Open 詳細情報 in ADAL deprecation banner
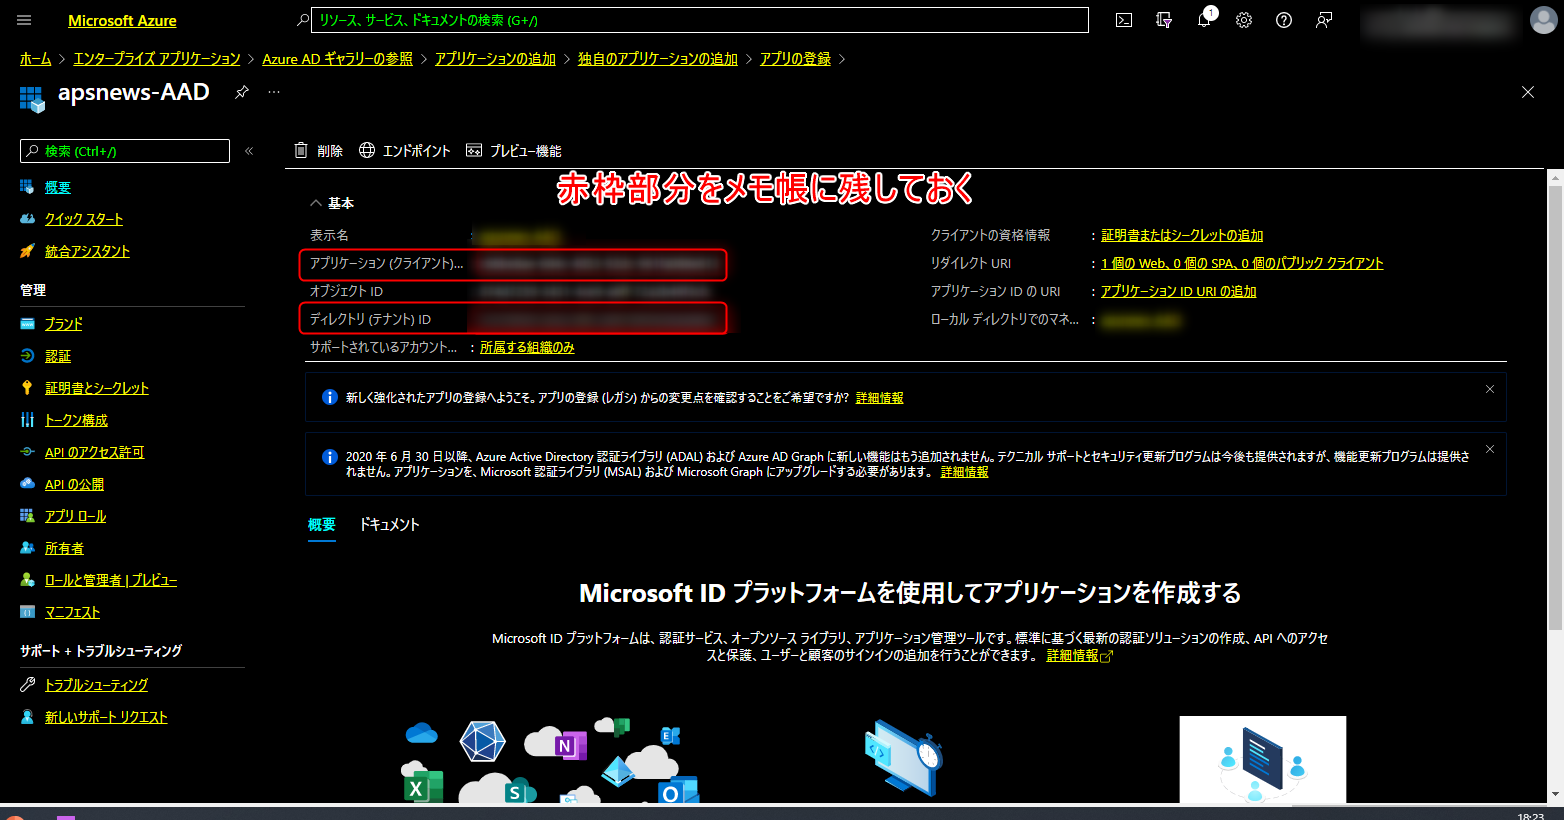The width and height of the screenshot is (1564, 820). (965, 472)
